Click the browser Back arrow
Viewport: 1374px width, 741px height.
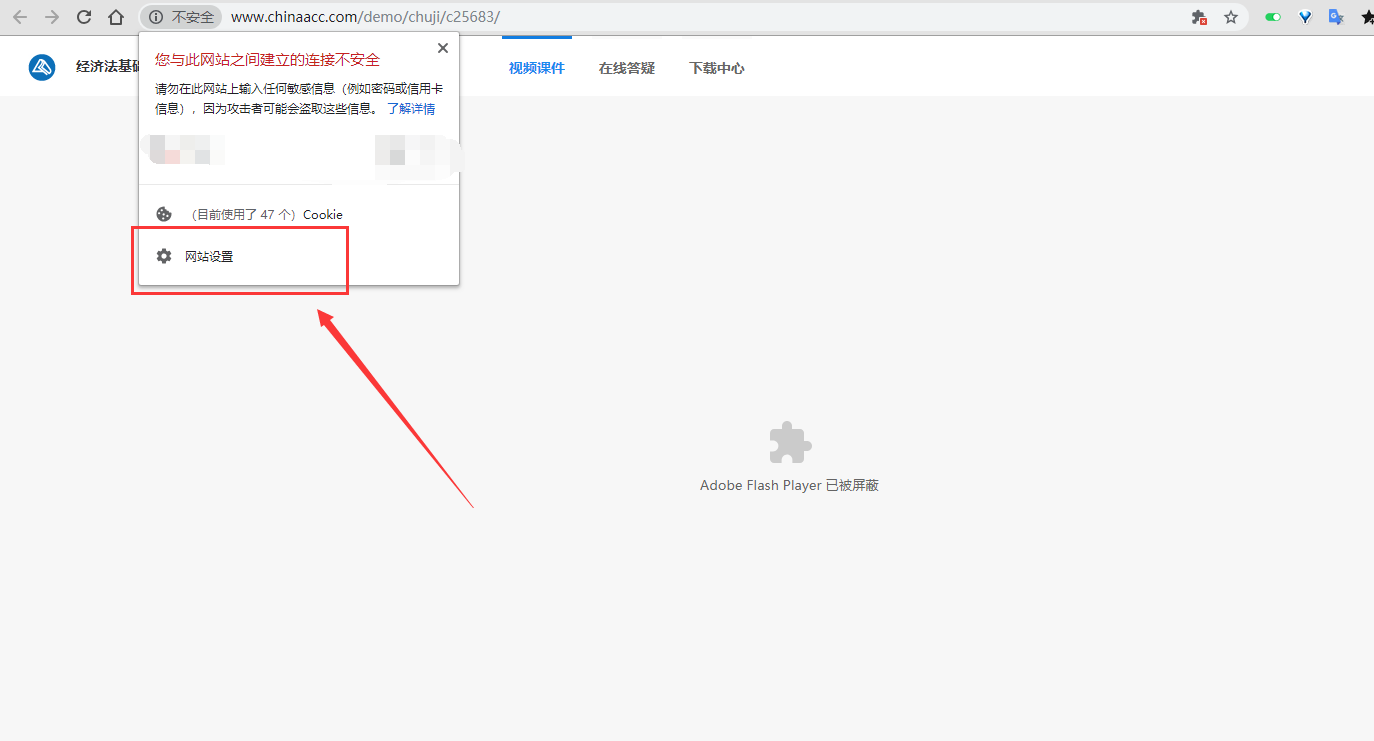[x=20, y=17]
